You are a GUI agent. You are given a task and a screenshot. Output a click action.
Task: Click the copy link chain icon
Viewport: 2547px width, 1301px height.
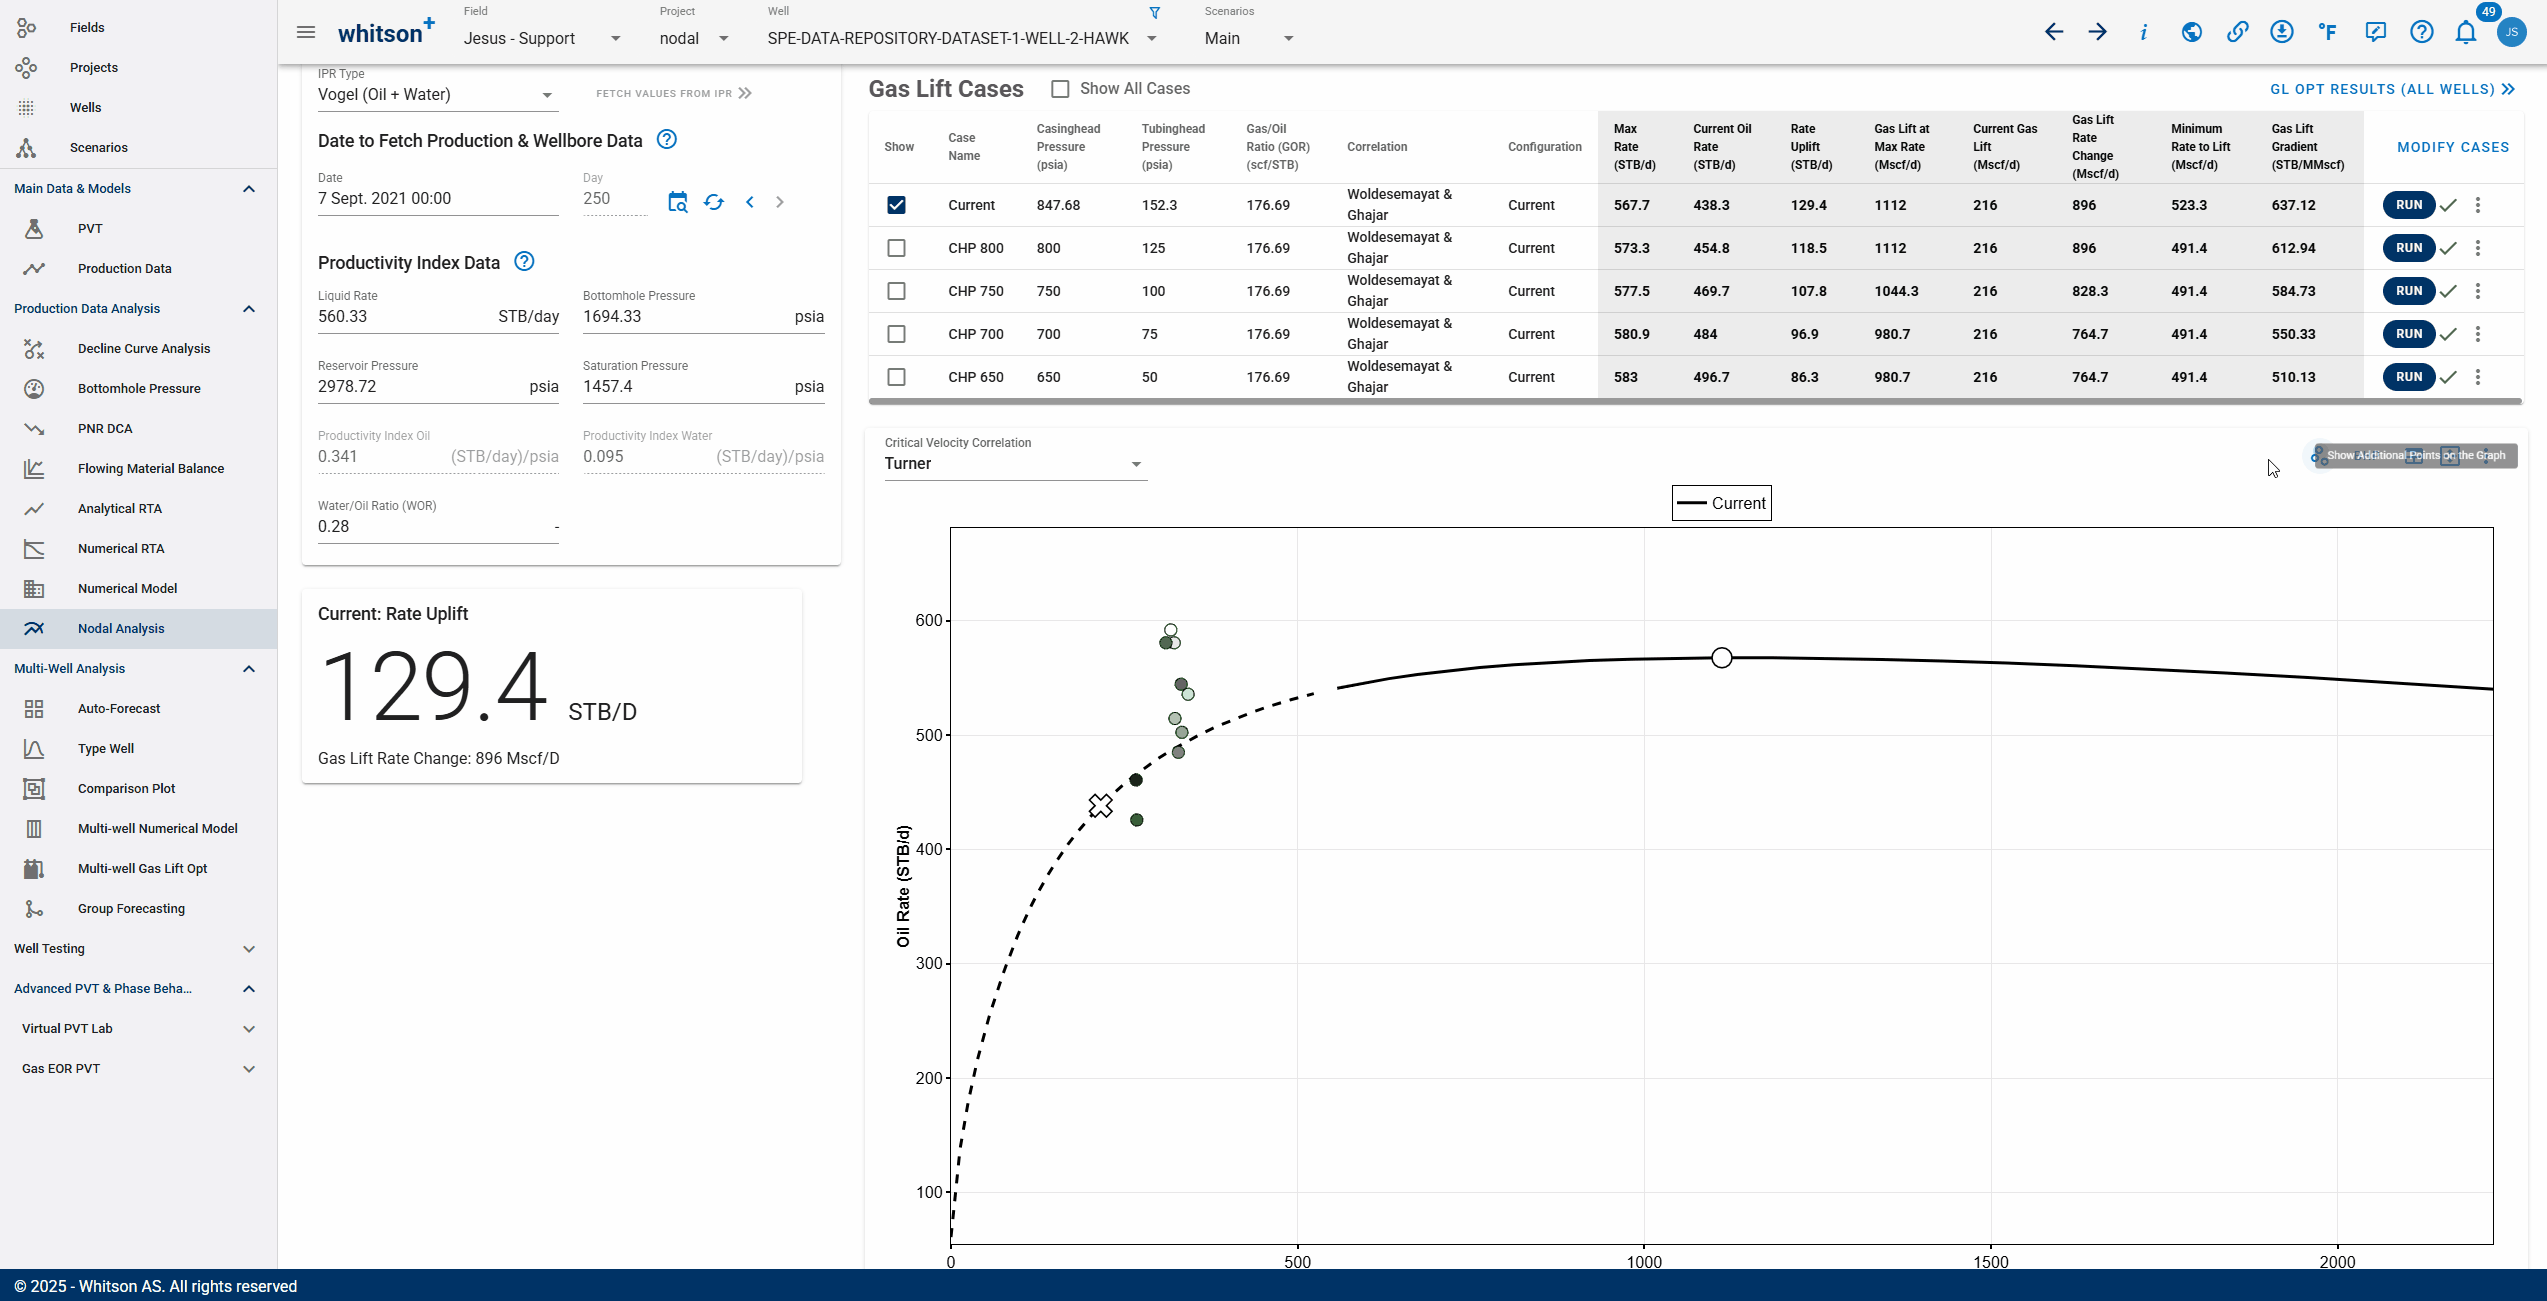click(x=2237, y=32)
